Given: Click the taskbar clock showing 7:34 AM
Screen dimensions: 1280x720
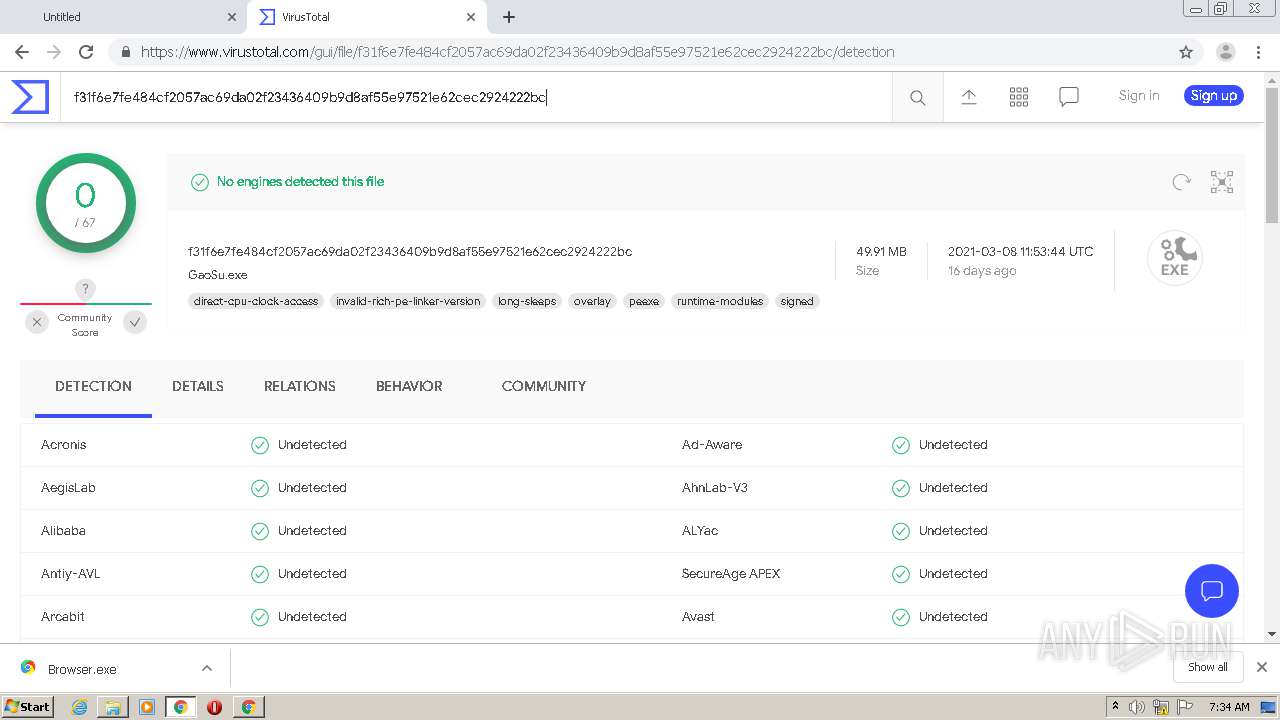Looking at the screenshot, I should [1229, 707].
